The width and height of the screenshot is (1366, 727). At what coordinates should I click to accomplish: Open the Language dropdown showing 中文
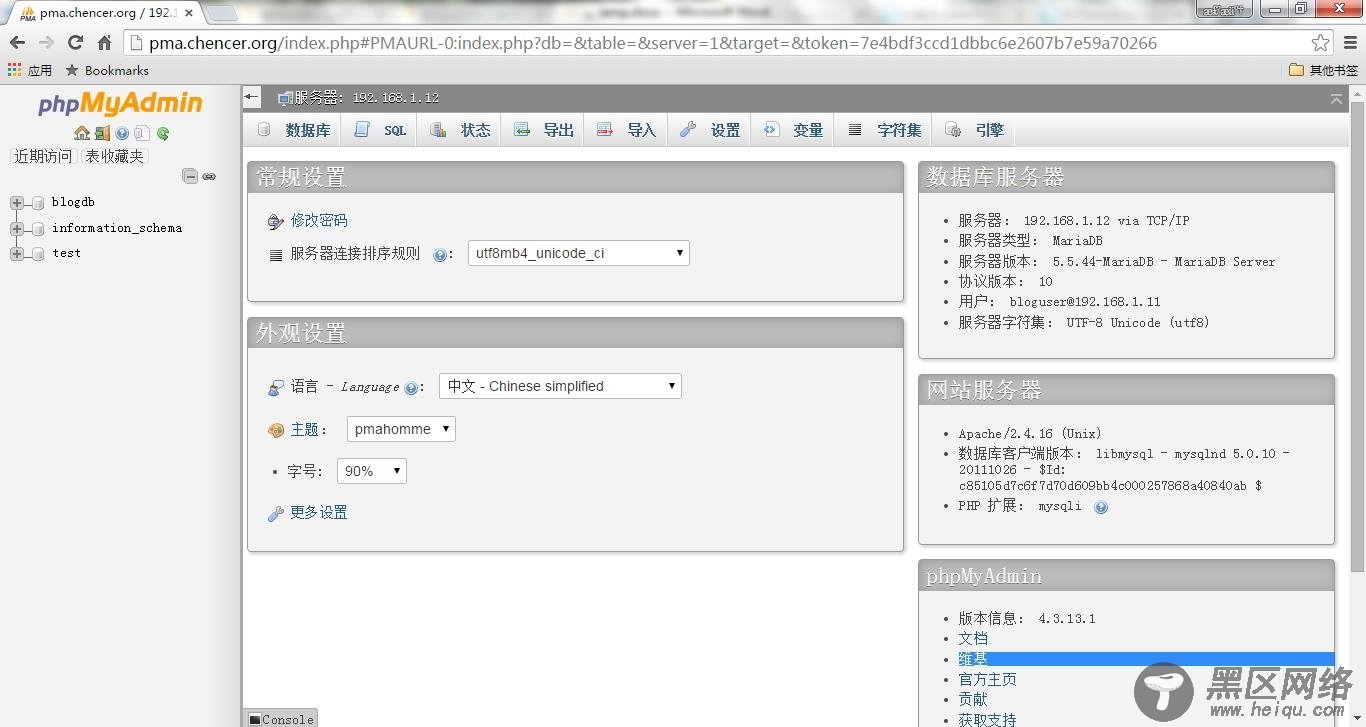point(560,386)
